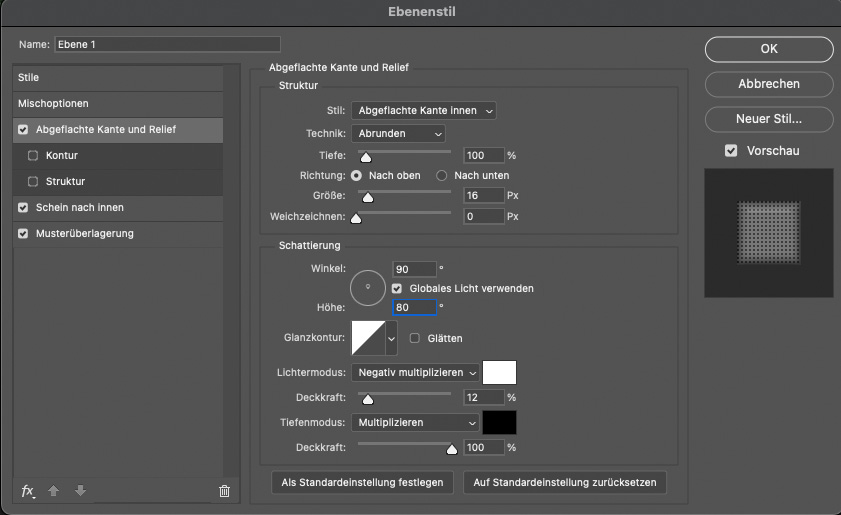
Task: Click the Höhe value field
Action: coord(414,307)
